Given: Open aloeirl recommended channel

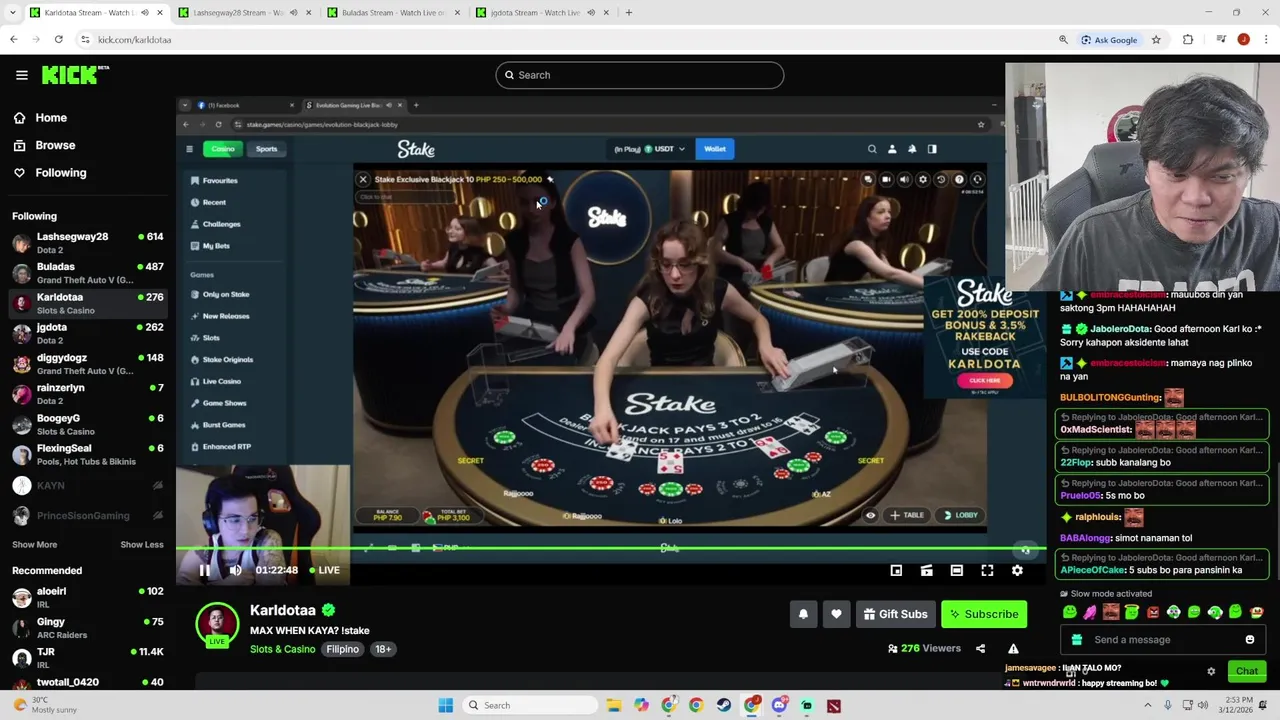Looking at the screenshot, I should point(88,597).
